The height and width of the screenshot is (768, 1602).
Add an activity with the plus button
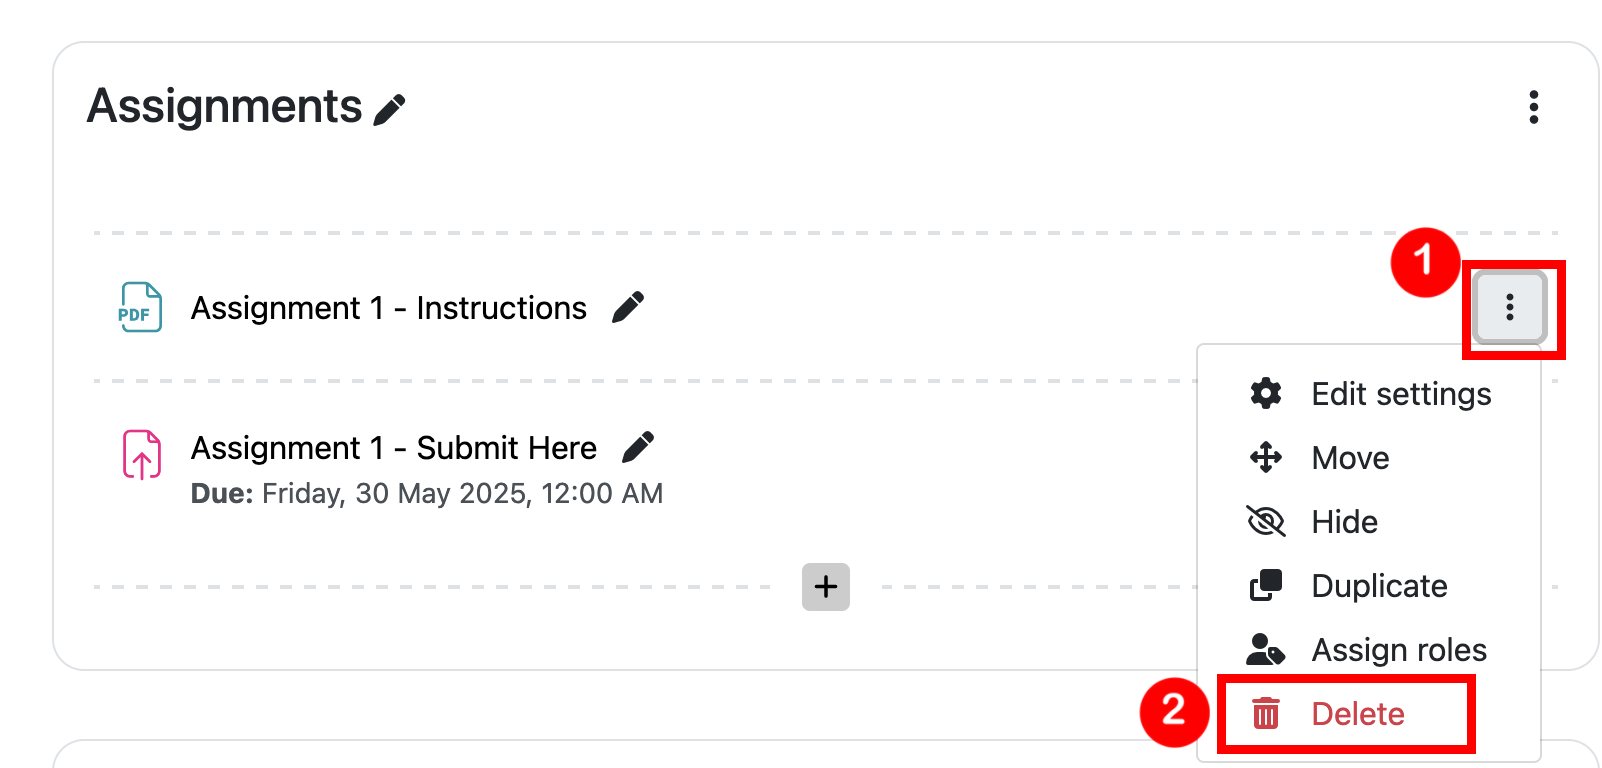click(825, 587)
